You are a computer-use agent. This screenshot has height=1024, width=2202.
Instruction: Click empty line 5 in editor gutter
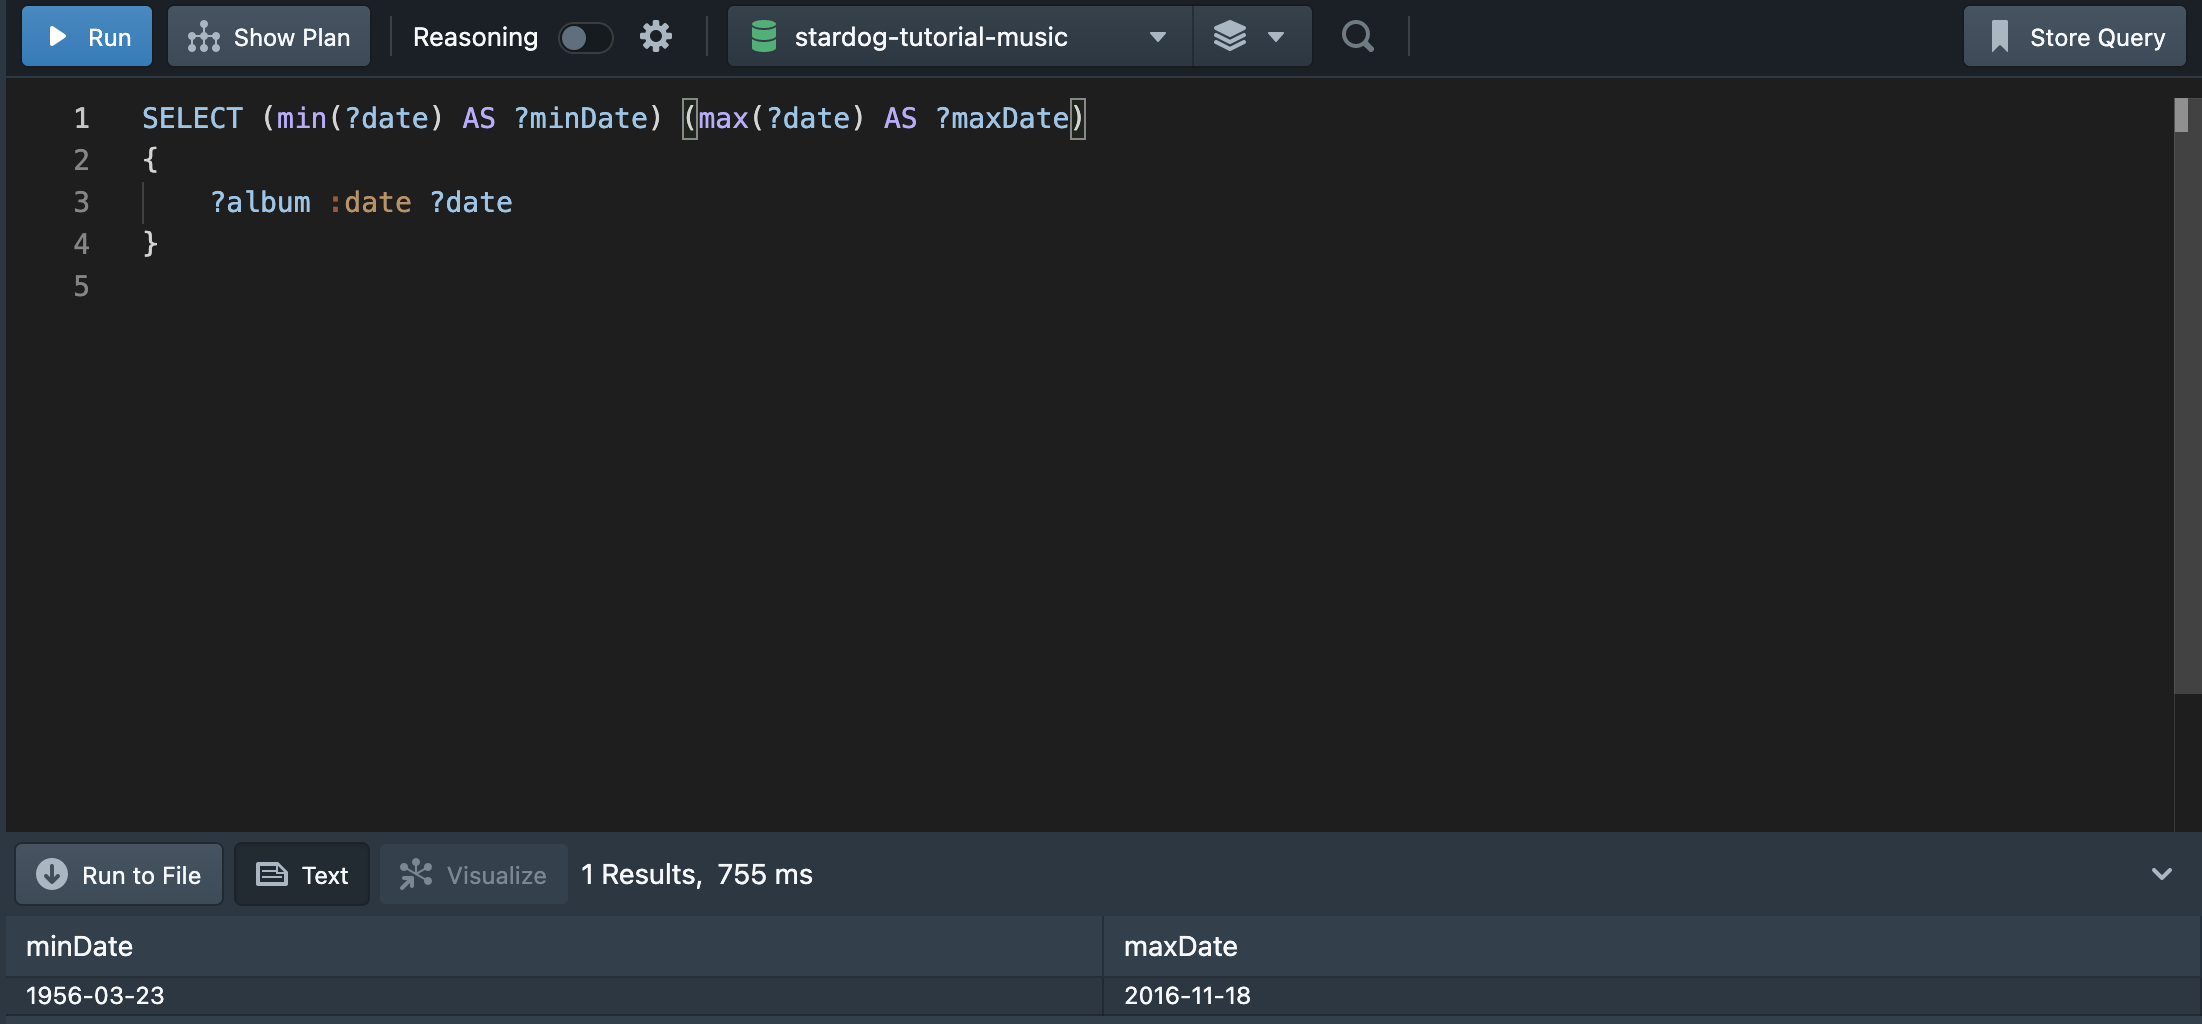tap(82, 286)
